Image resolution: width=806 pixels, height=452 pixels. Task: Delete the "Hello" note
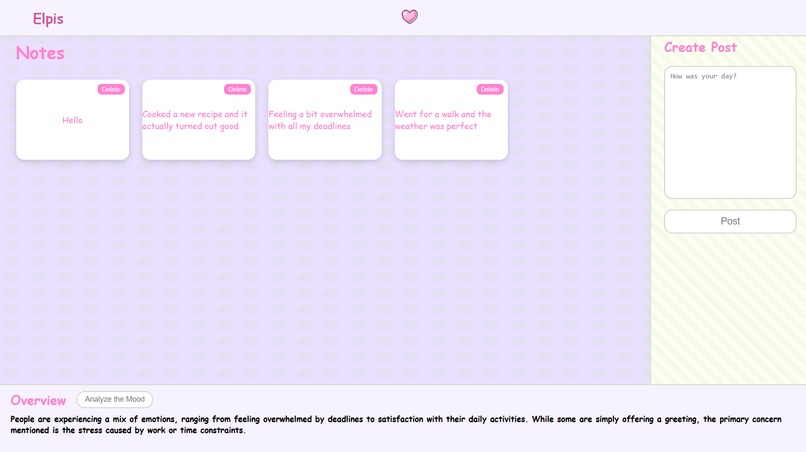click(111, 89)
